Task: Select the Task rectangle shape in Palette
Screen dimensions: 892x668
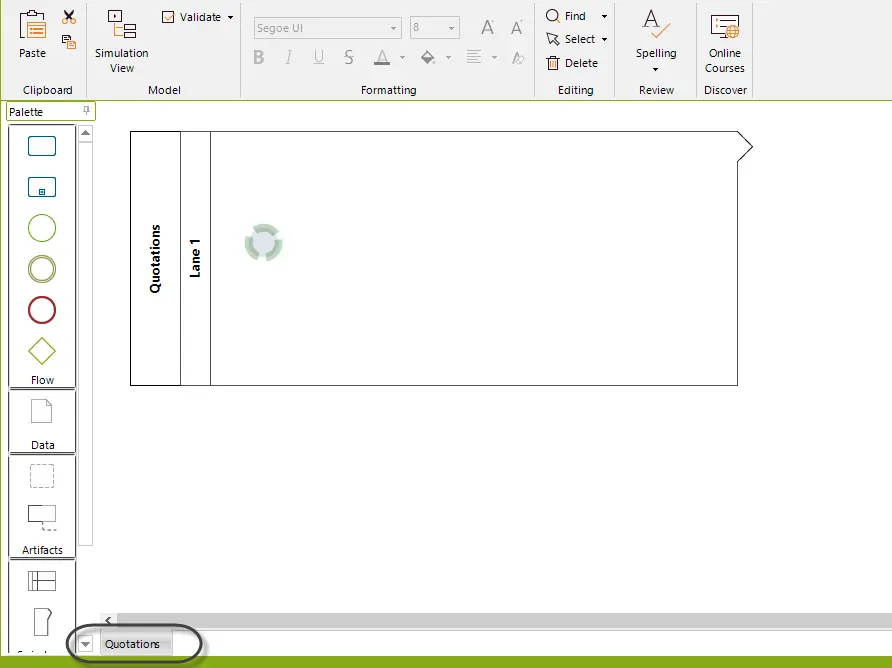Action: tap(42, 146)
